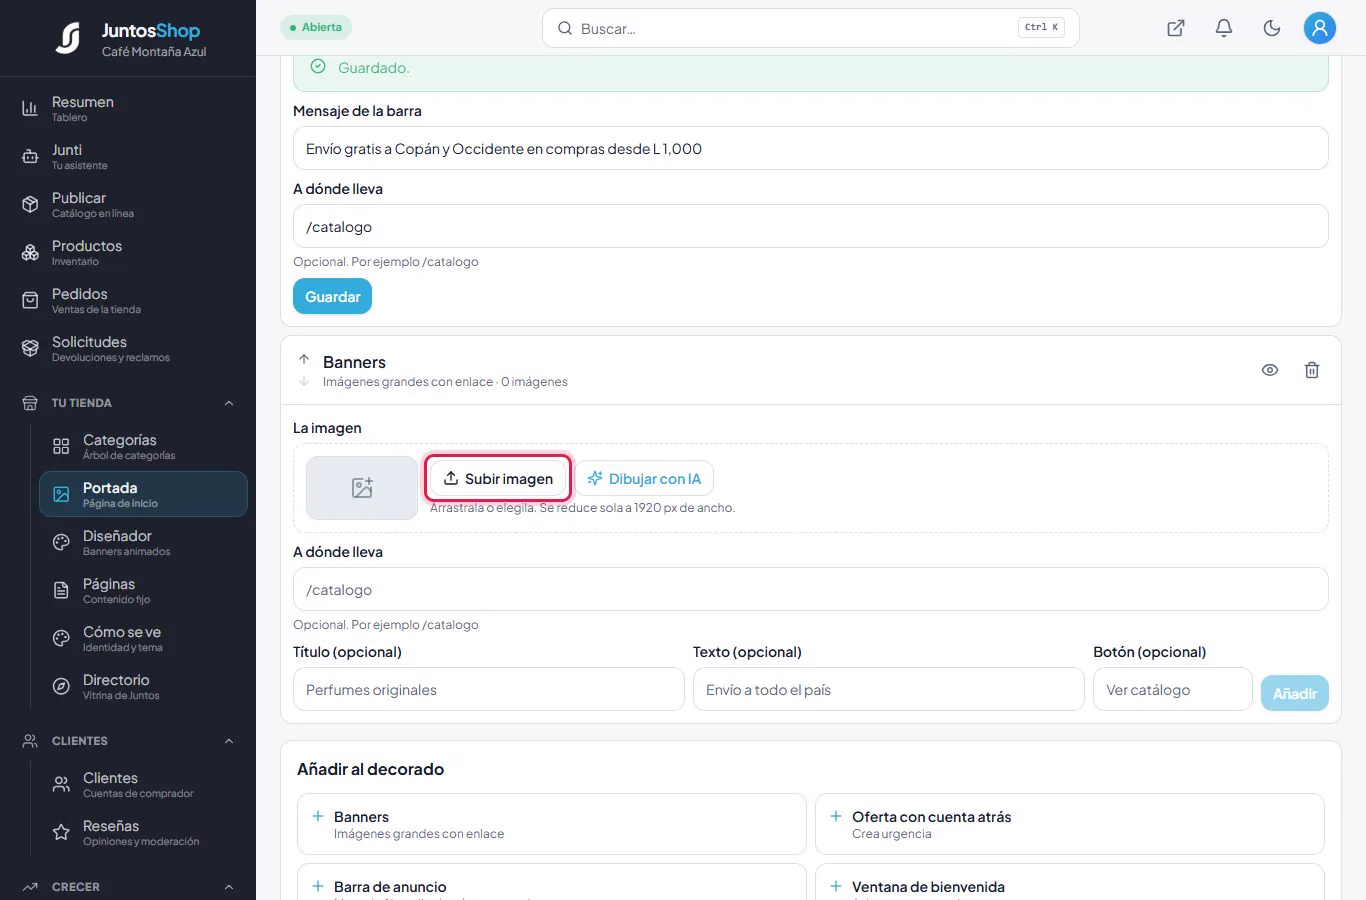The image size is (1366, 900).
Task: Click the Guardar button
Action: [x=332, y=296]
